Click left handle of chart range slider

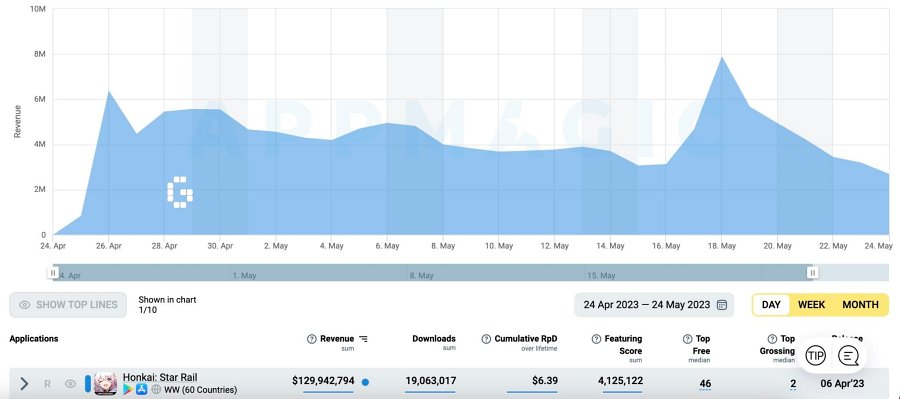click(x=53, y=273)
